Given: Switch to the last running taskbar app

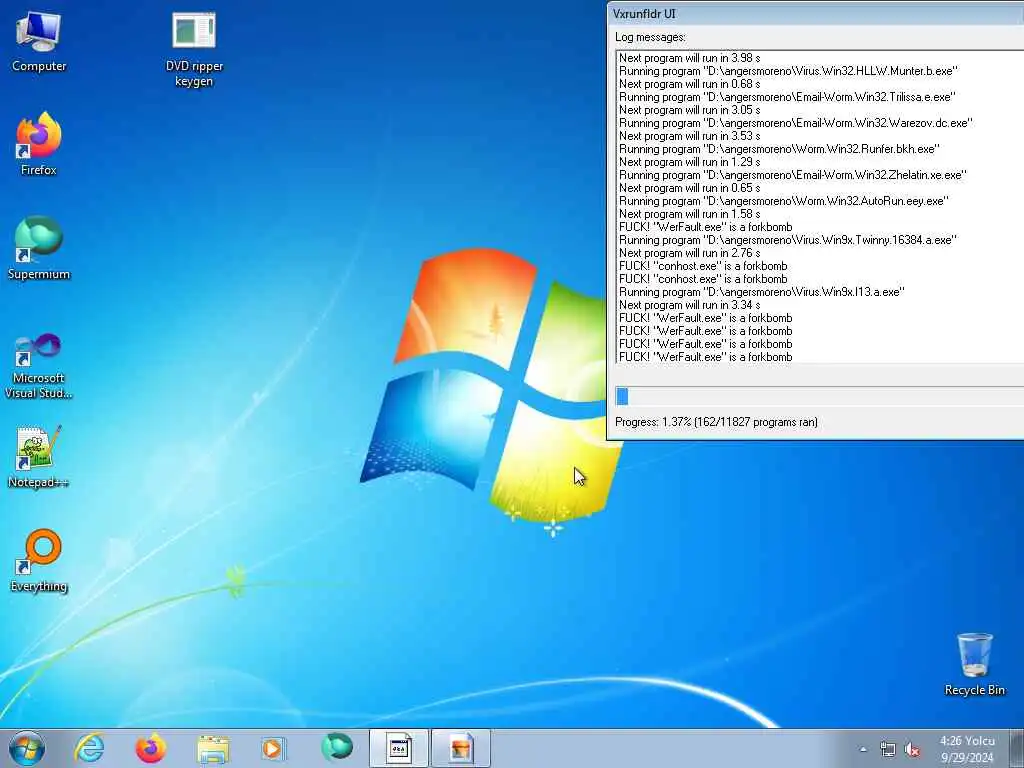Looking at the screenshot, I should pos(460,748).
